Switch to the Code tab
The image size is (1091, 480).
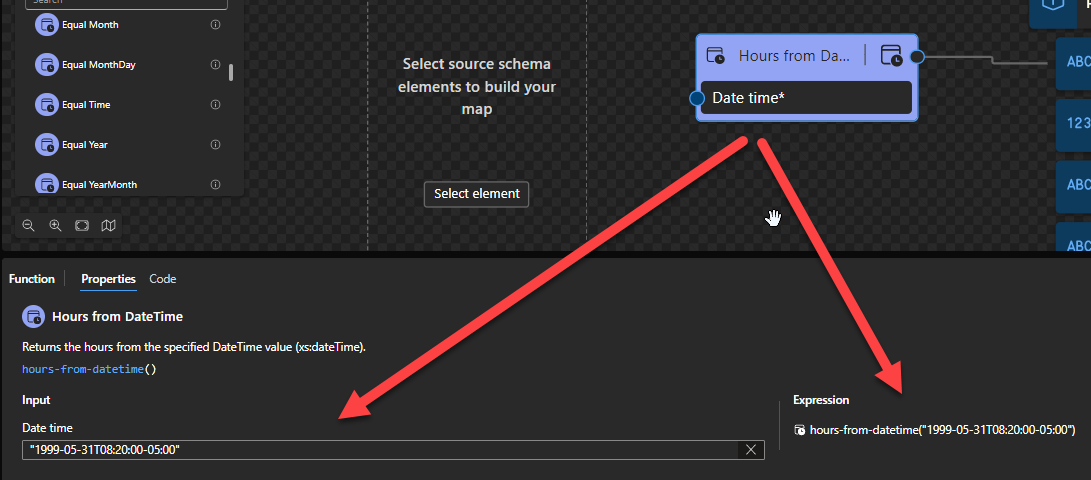coord(163,279)
